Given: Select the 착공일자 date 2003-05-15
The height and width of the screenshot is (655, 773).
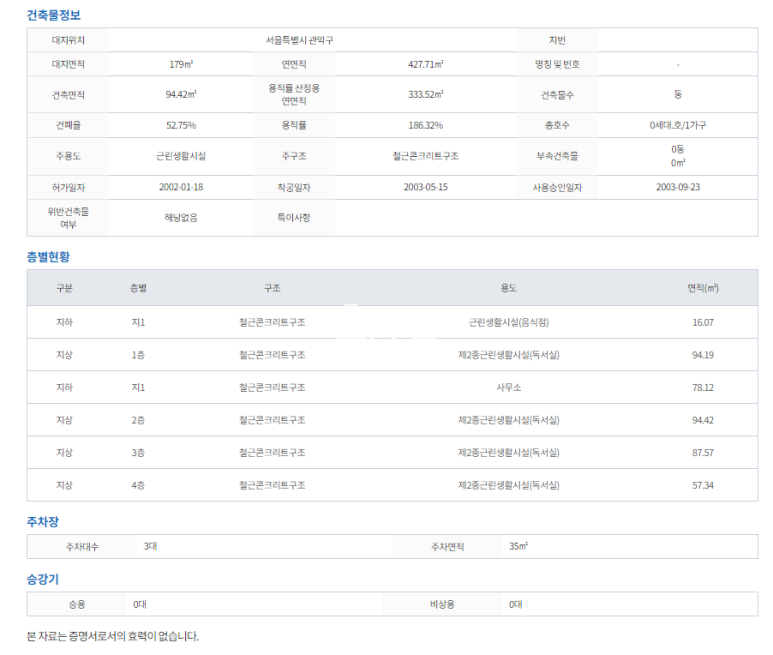Looking at the screenshot, I should (x=425, y=187).
